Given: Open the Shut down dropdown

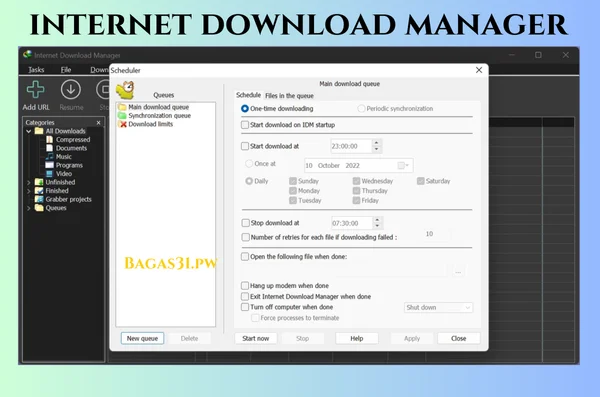Looking at the screenshot, I should [439, 307].
